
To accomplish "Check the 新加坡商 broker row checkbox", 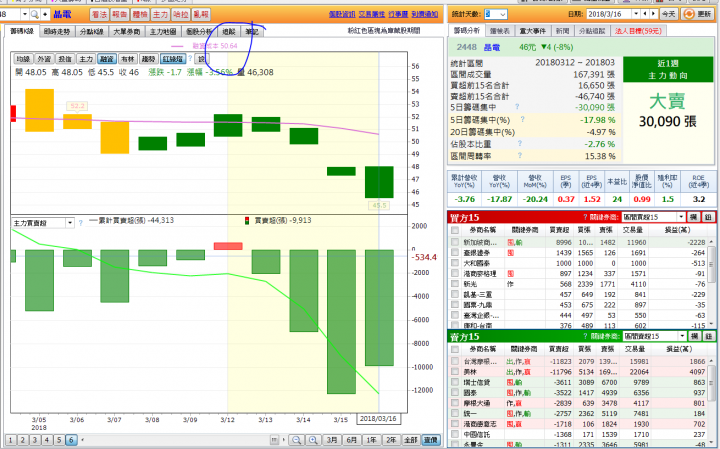I will tap(455, 242).
